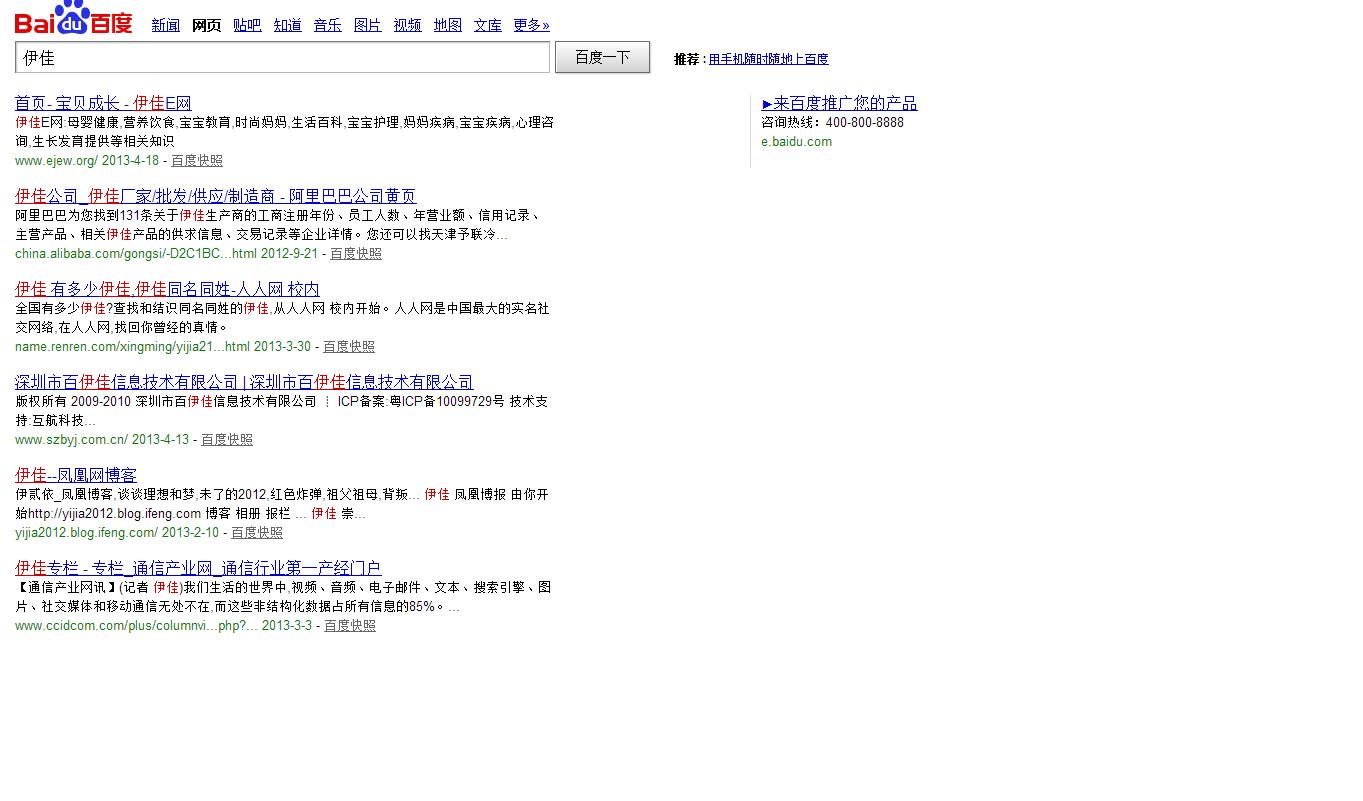The width and height of the screenshot is (1363, 801).
Task: Open the 视频 navigation link
Action: (408, 25)
